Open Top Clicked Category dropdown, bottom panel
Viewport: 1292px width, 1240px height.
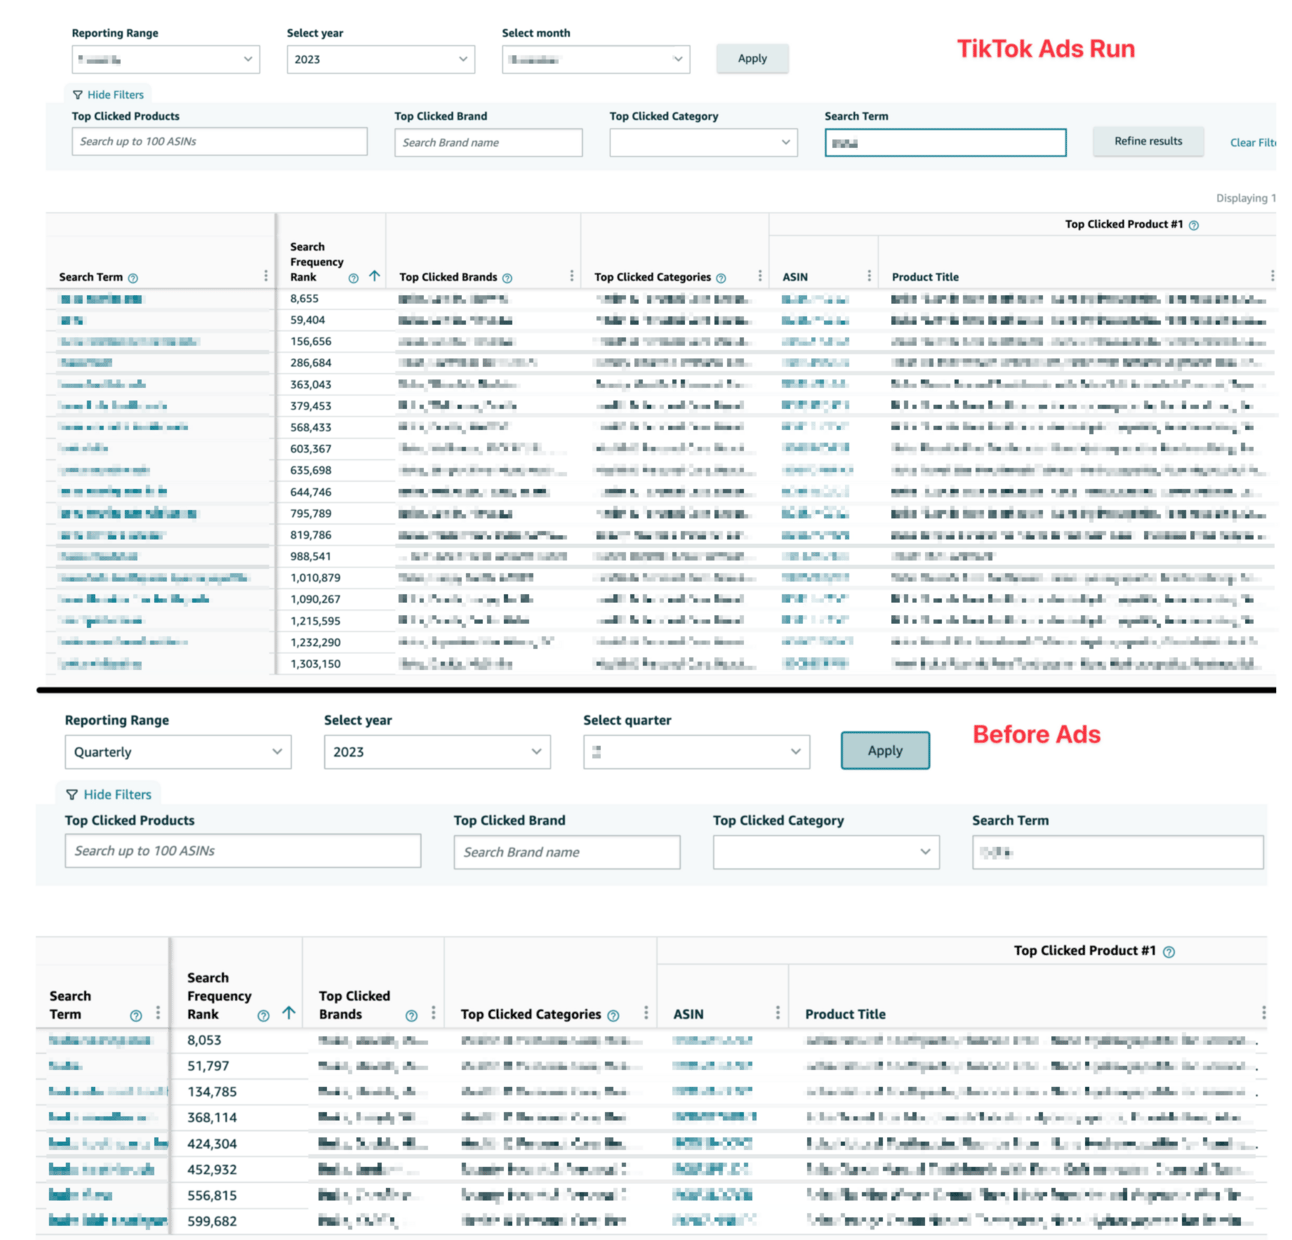(x=826, y=852)
